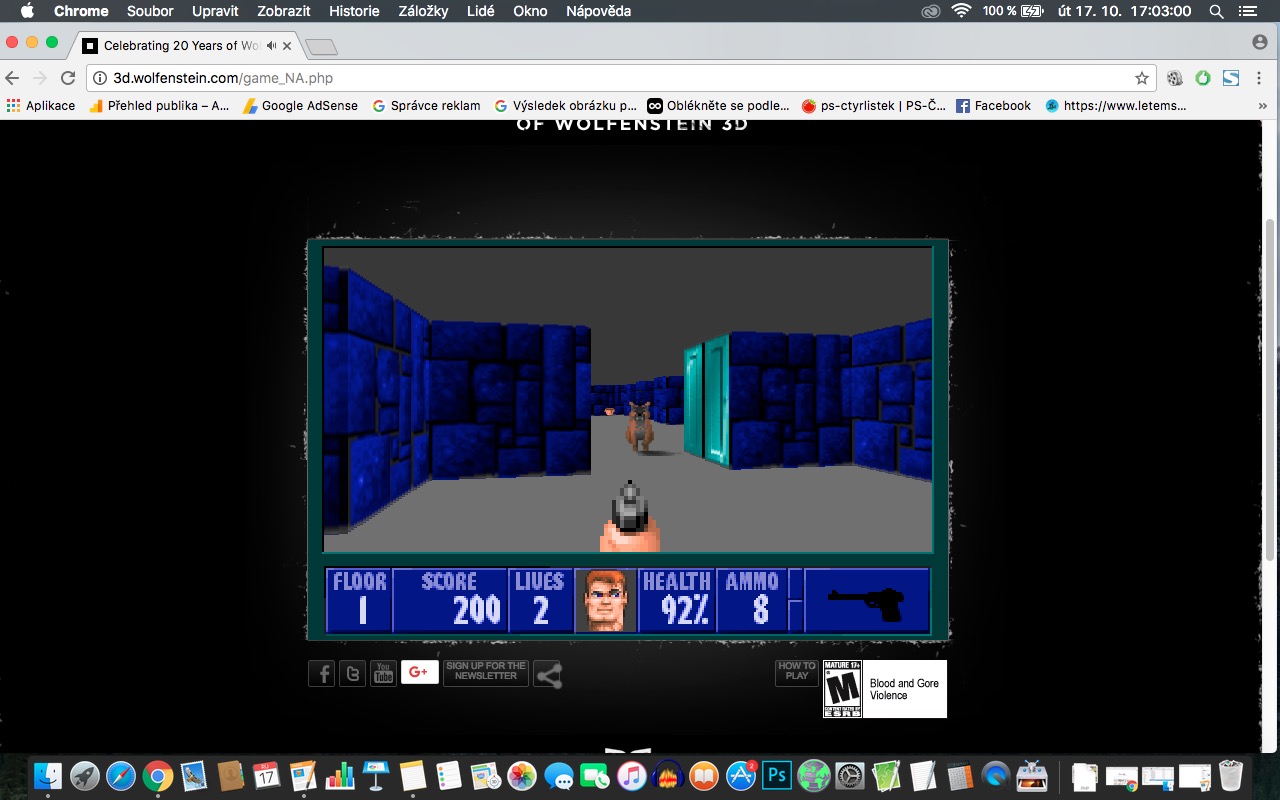Open the Chrome application menu
The image size is (1280, 800).
tap(81, 11)
